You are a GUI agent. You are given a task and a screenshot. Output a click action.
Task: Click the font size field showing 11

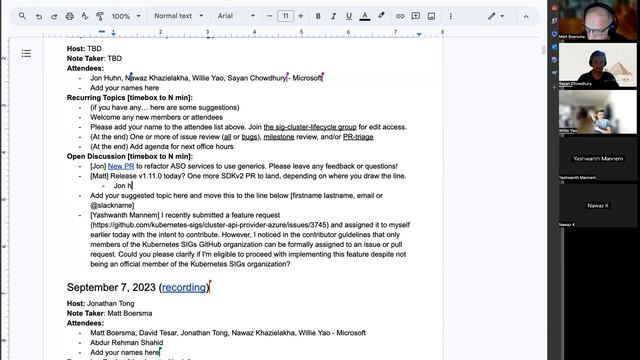(x=285, y=16)
